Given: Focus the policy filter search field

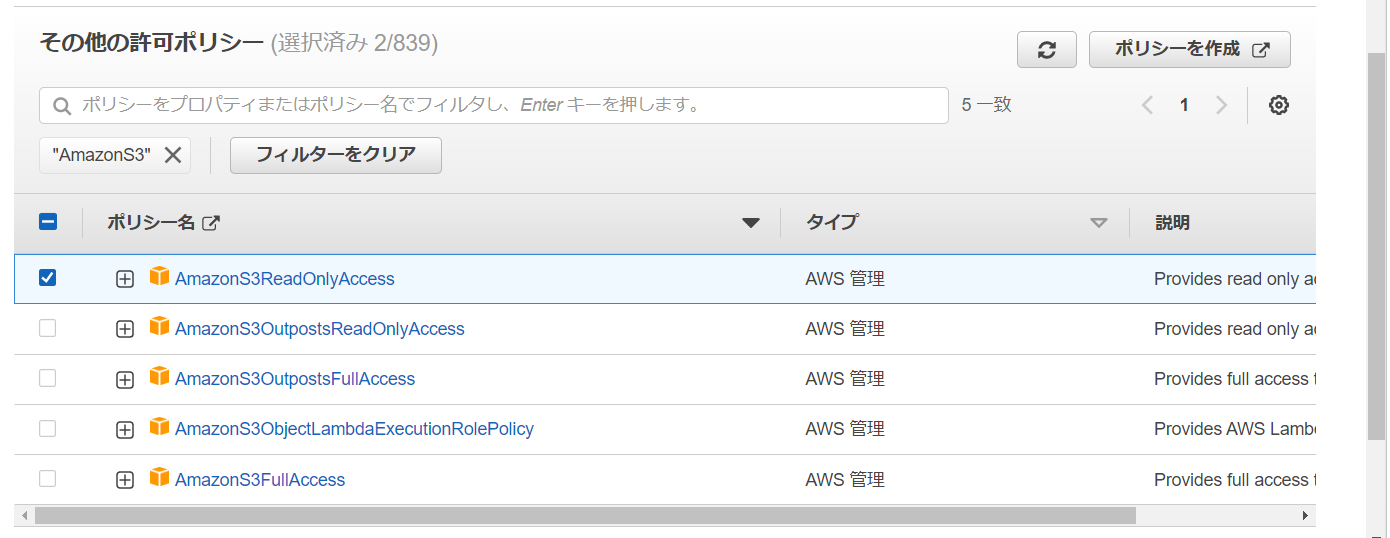Looking at the screenshot, I should click(494, 106).
